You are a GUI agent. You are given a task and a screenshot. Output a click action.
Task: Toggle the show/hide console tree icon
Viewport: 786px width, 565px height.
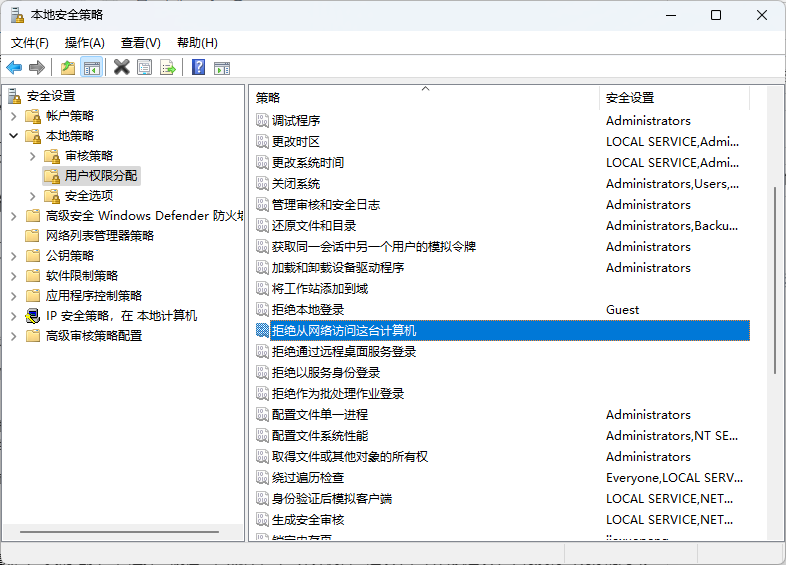(x=92, y=67)
